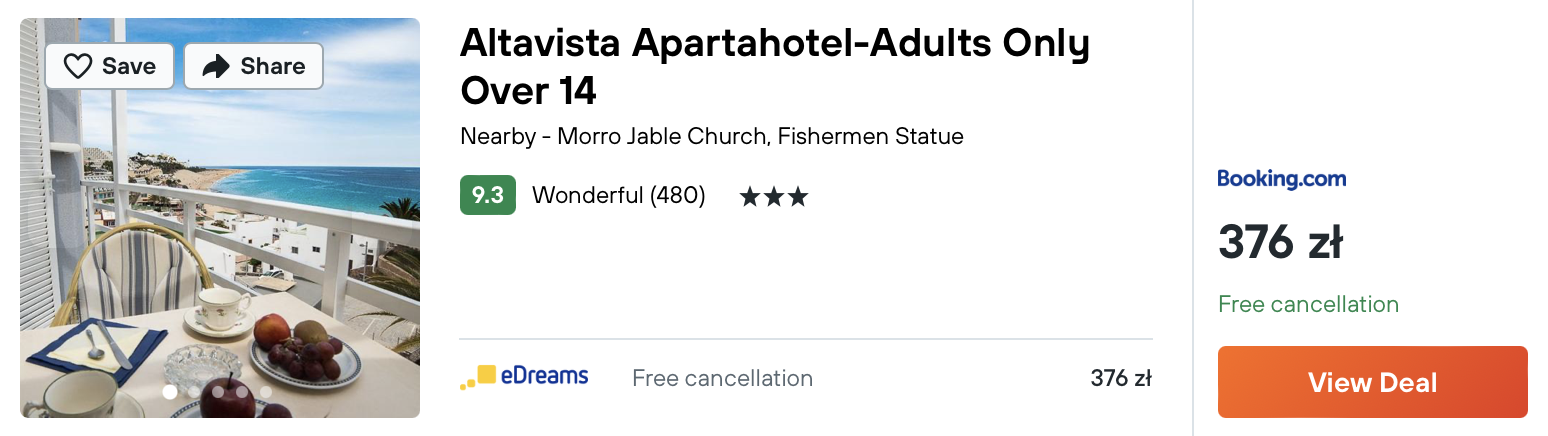
Task: Jump to the last photo dot
Action: 266,392
